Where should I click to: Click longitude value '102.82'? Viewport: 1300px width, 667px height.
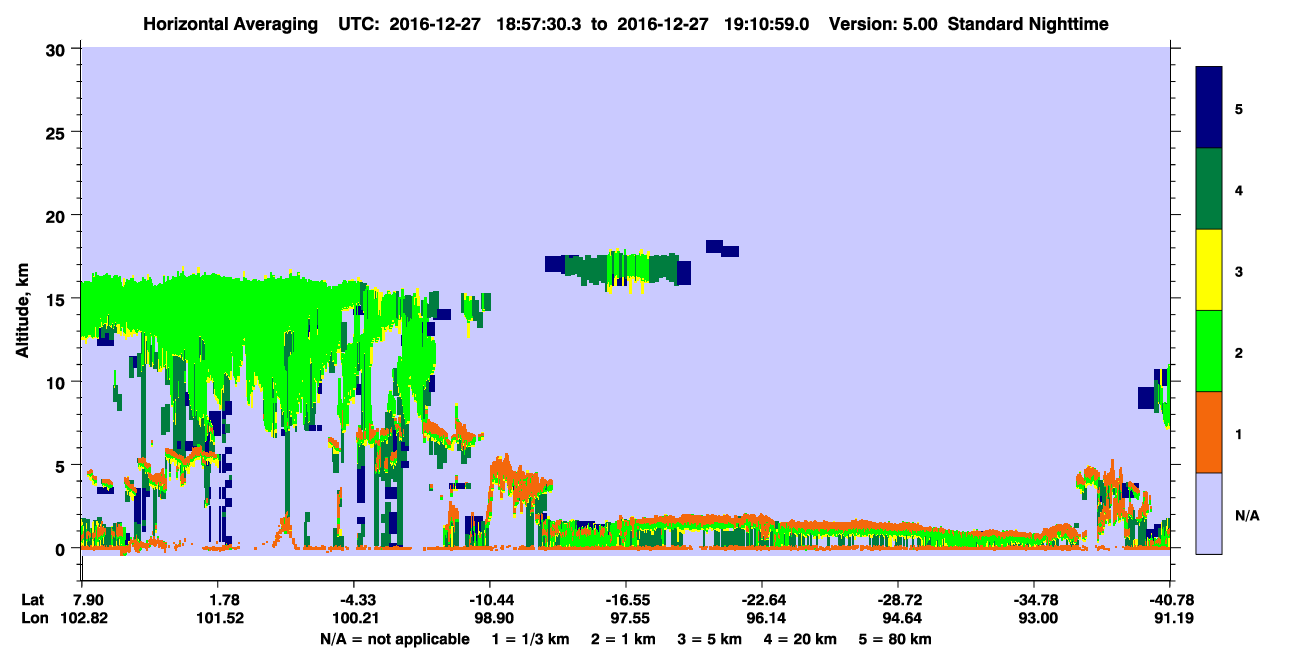tap(83, 618)
